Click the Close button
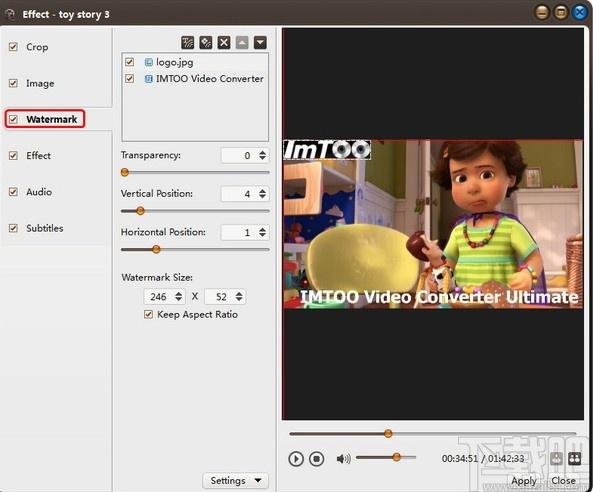Screen dimensions: 593x492 (563, 481)
